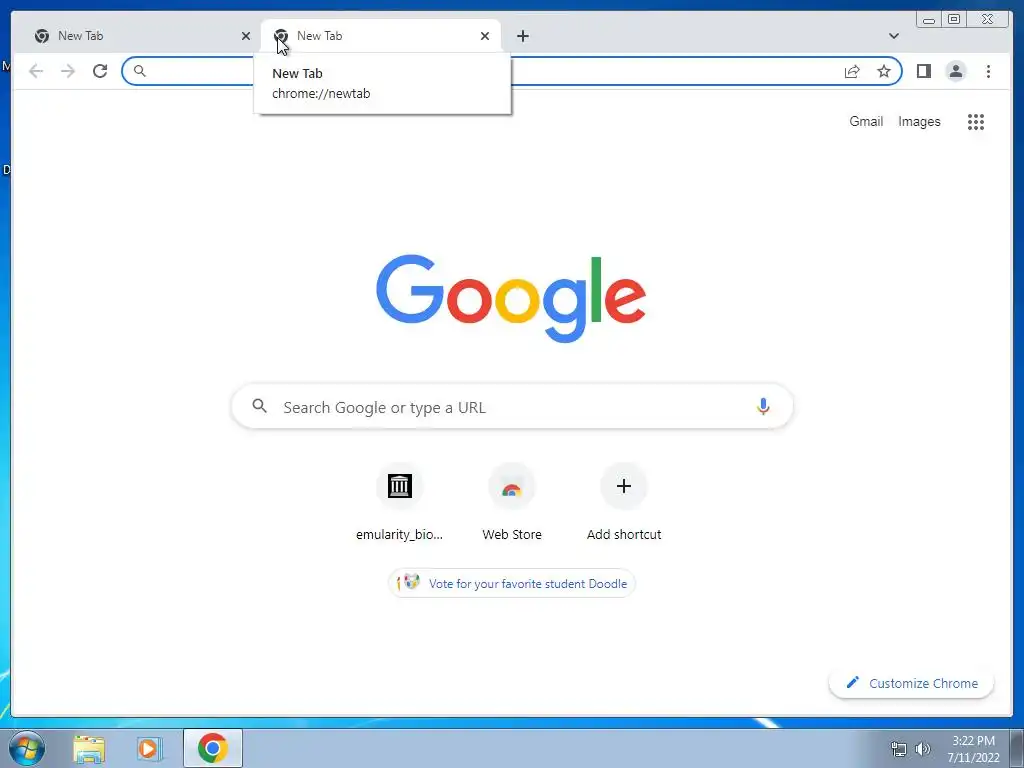The image size is (1024, 768).
Task: Click the Add shortcut plus tile
Action: coord(624,502)
